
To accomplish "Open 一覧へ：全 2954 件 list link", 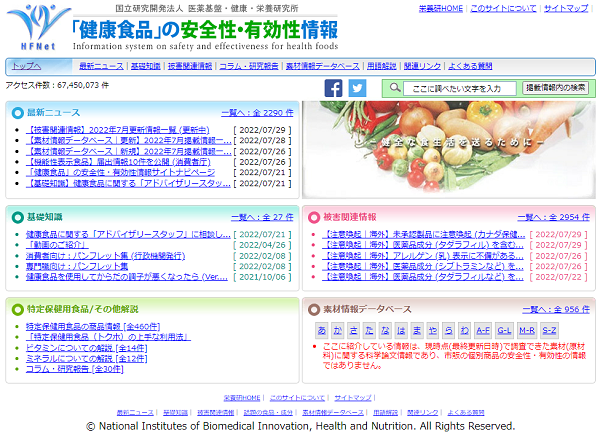I will click(x=554, y=217).
